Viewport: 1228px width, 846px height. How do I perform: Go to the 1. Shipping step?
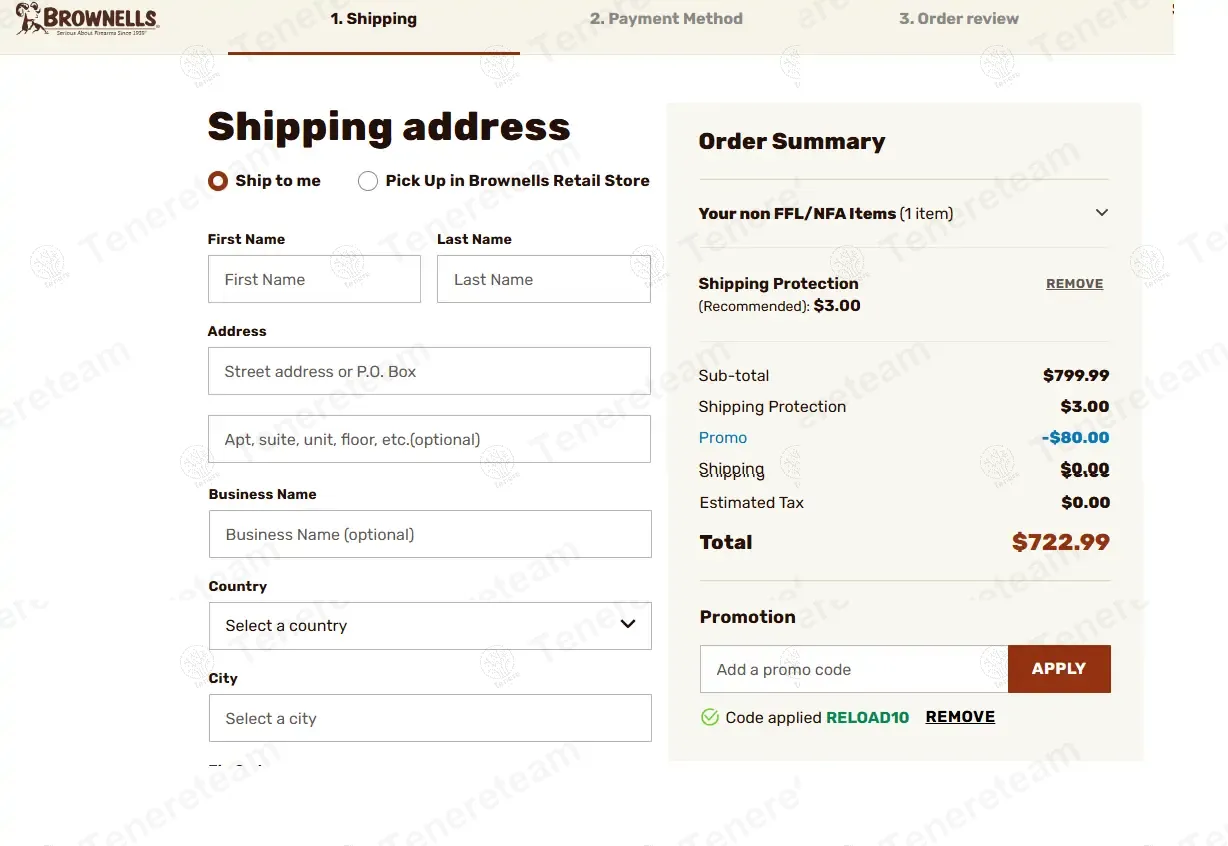[374, 19]
